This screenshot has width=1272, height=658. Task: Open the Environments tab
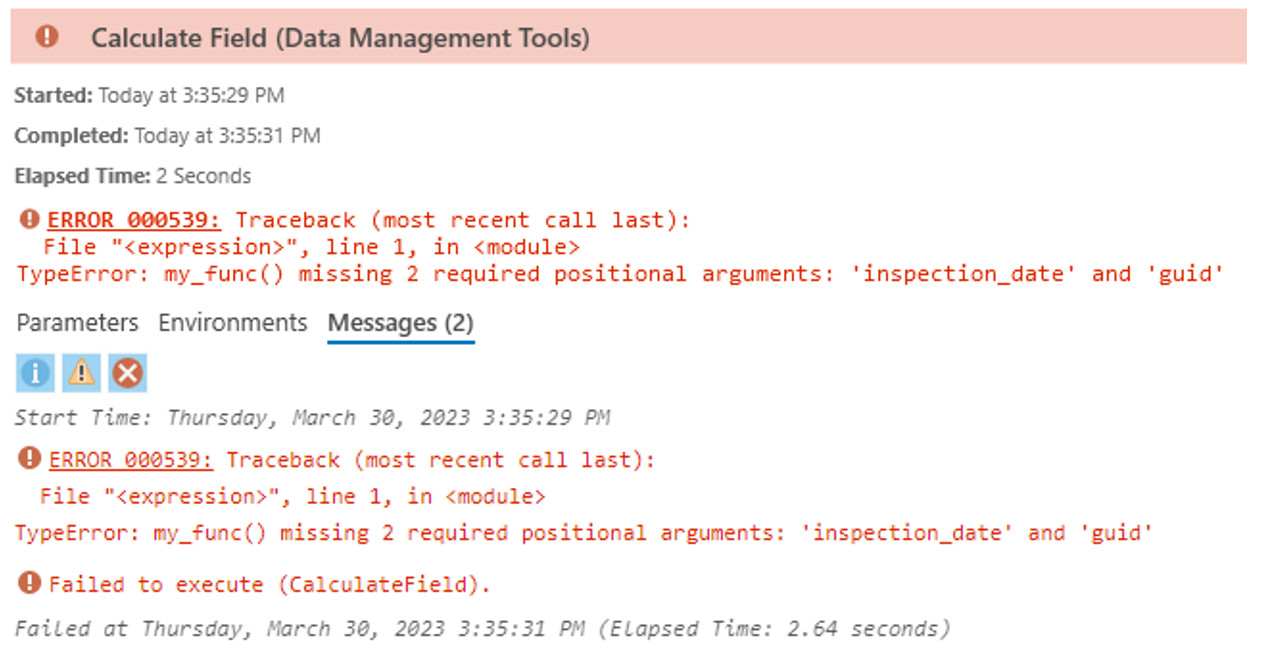pos(232,323)
